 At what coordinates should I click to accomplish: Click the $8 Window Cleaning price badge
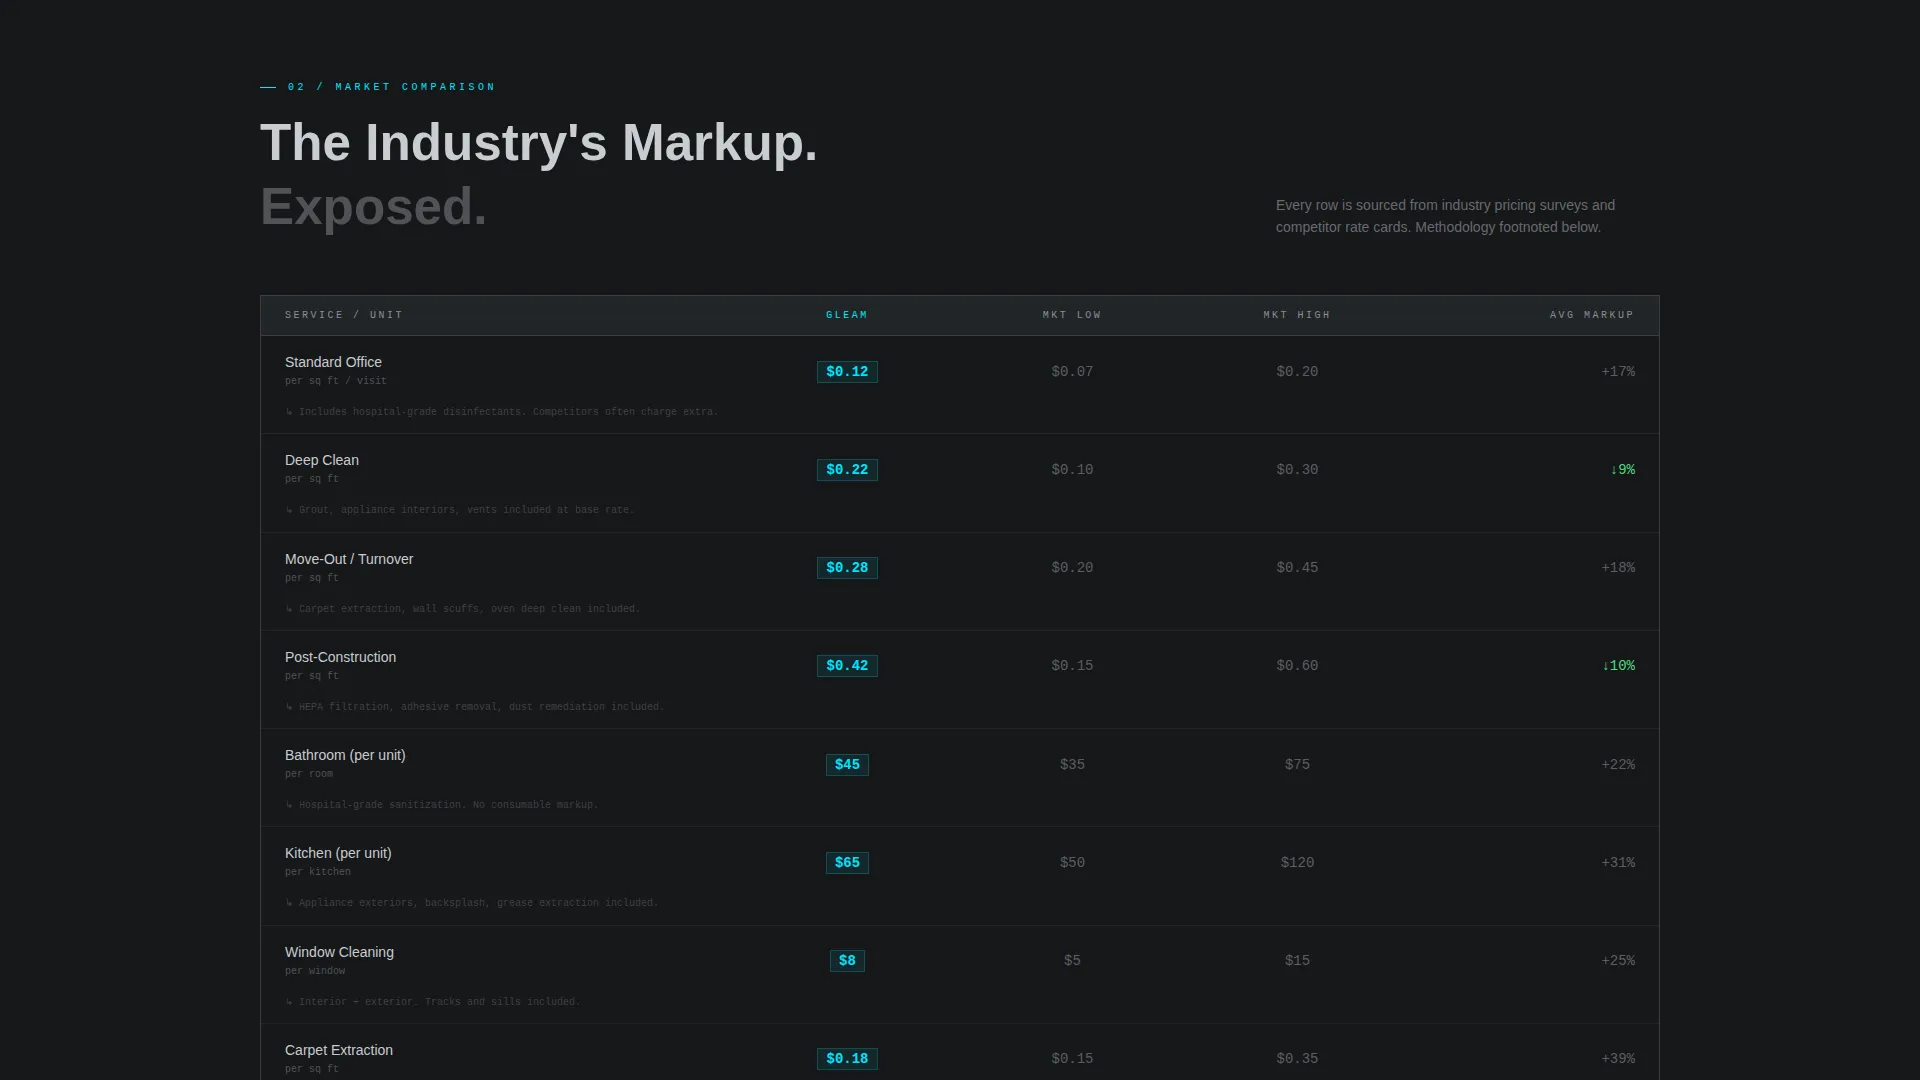coord(847,961)
